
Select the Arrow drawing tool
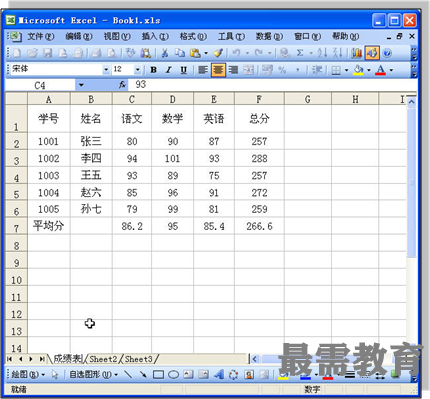[143, 374]
